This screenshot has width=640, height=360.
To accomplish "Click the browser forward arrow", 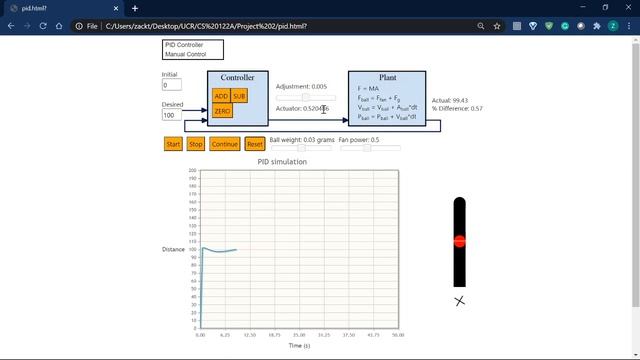I will pyautogui.click(x=27, y=26).
